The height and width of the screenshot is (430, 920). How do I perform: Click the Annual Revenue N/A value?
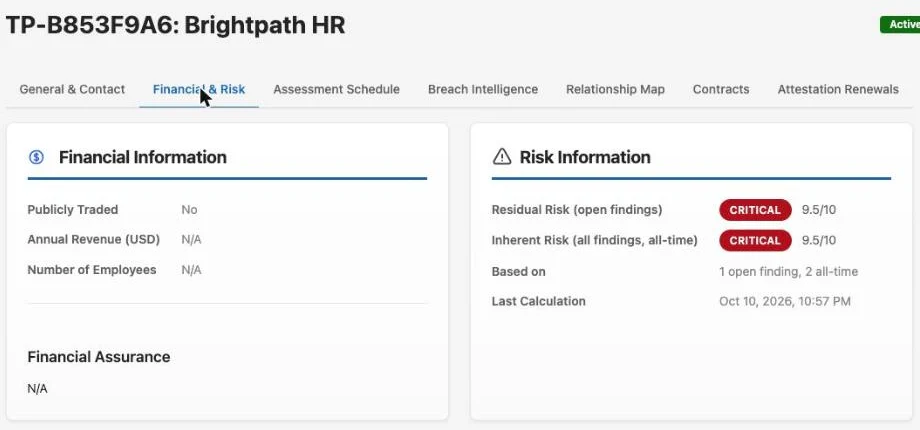191,239
